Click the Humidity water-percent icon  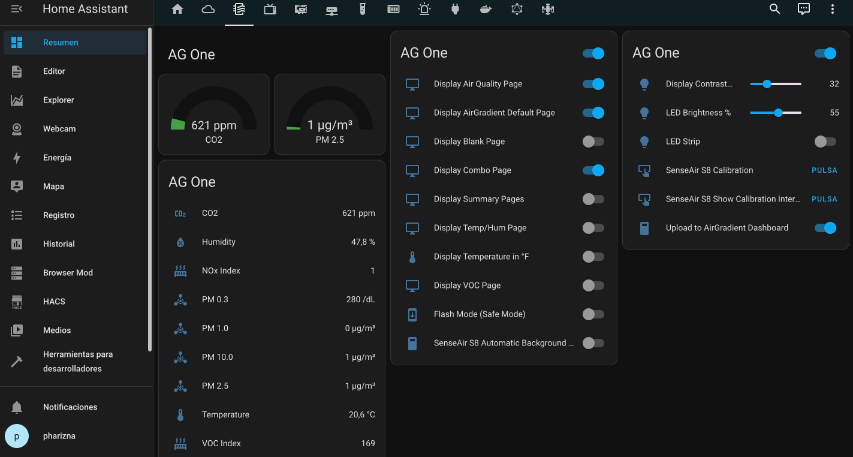(180, 242)
